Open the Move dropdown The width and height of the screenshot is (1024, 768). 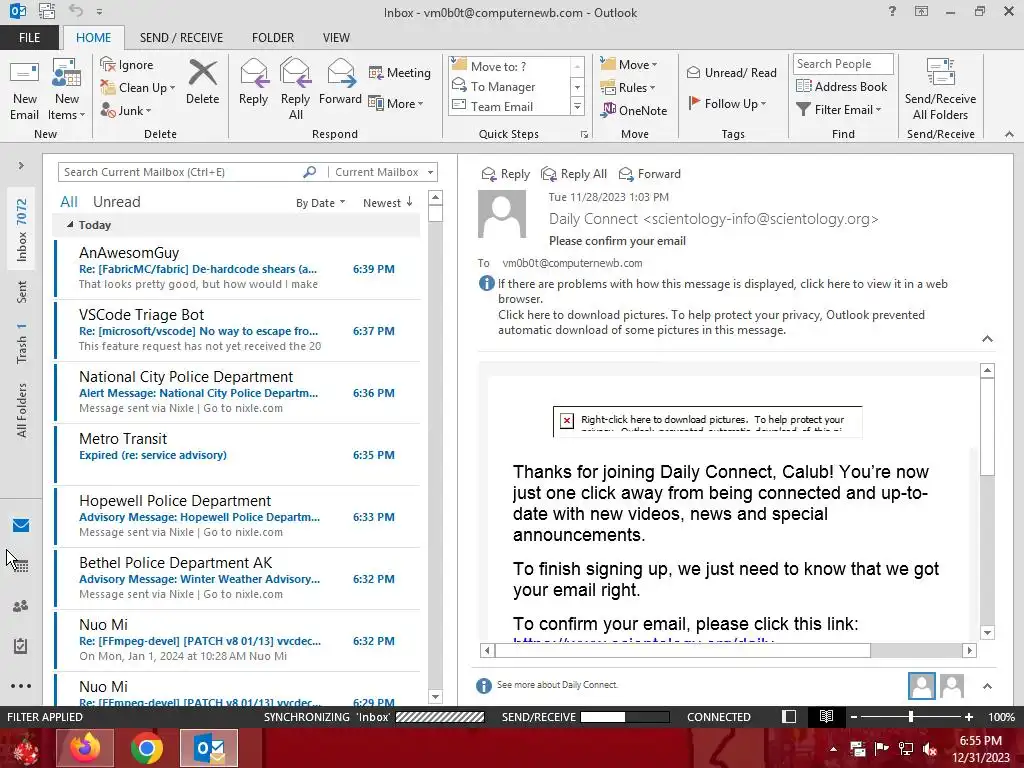pyautogui.click(x=629, y=65)
